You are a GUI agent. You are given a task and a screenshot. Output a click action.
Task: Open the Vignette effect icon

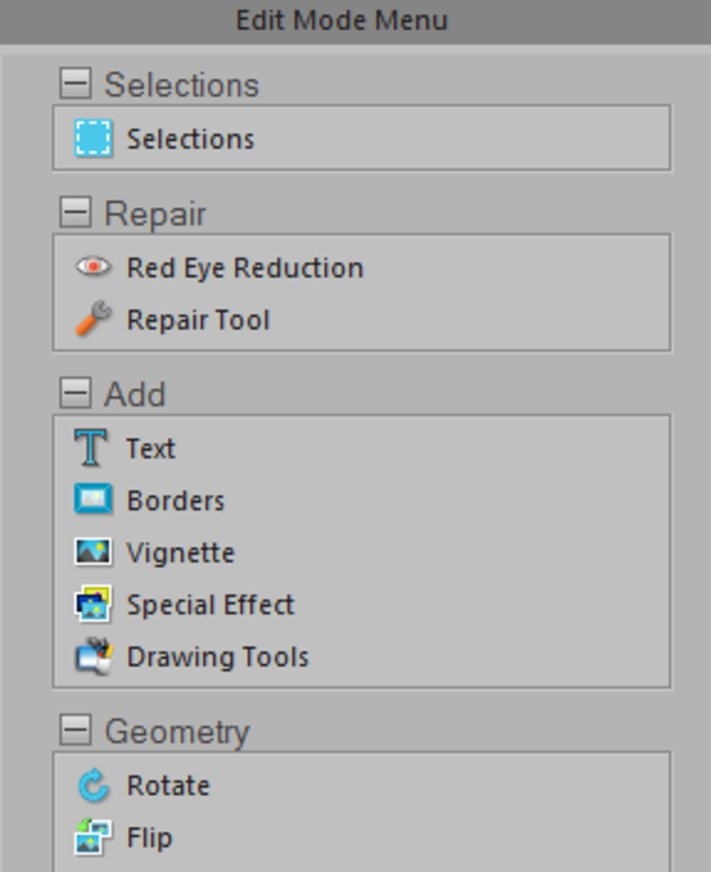(x=93, y=552)
